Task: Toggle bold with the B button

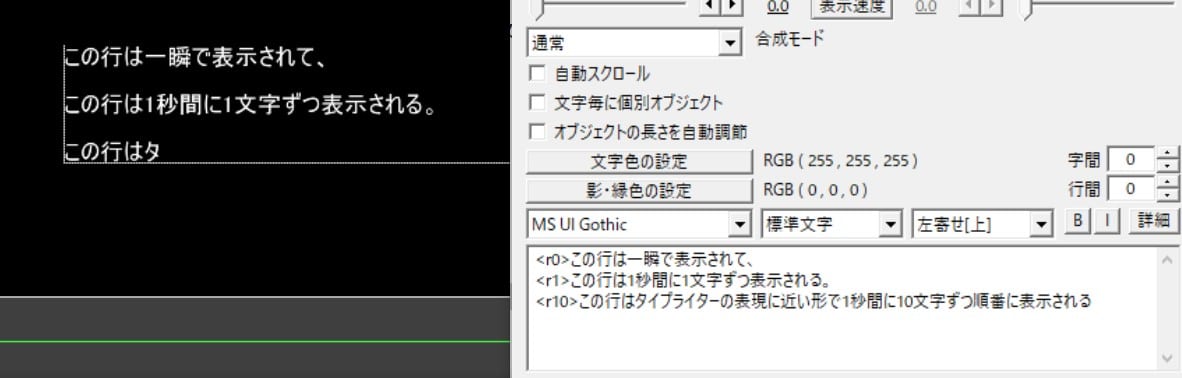Action: pyautogui.click(x=1078, y=220)
